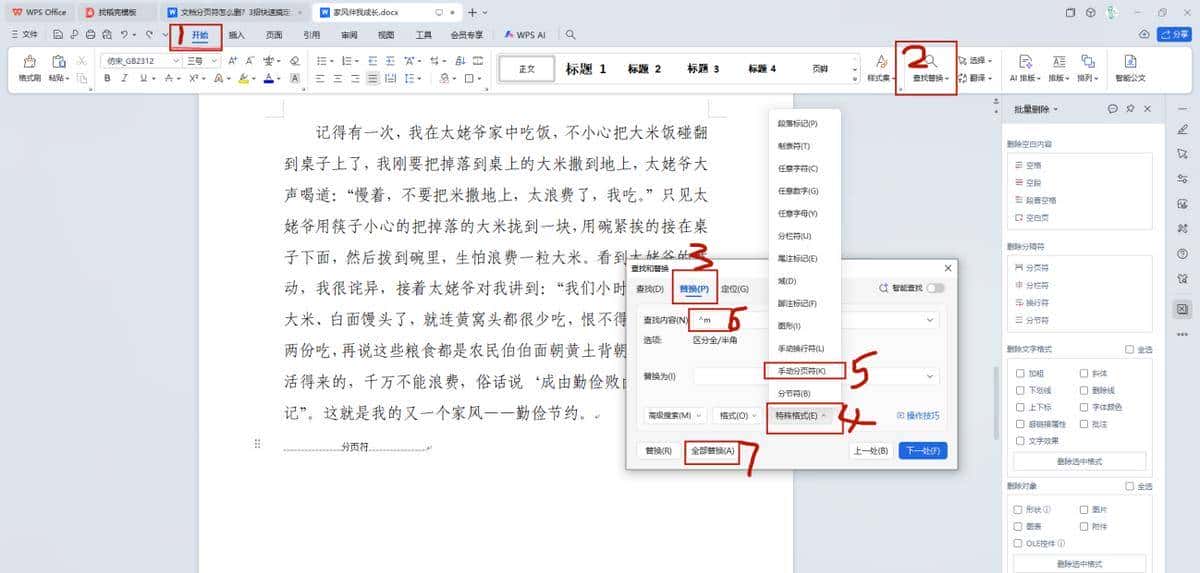Screen dimensions: 1200x573
Task: Open the Format (格式) dropdown in dialog
Action: coord(738,415)
